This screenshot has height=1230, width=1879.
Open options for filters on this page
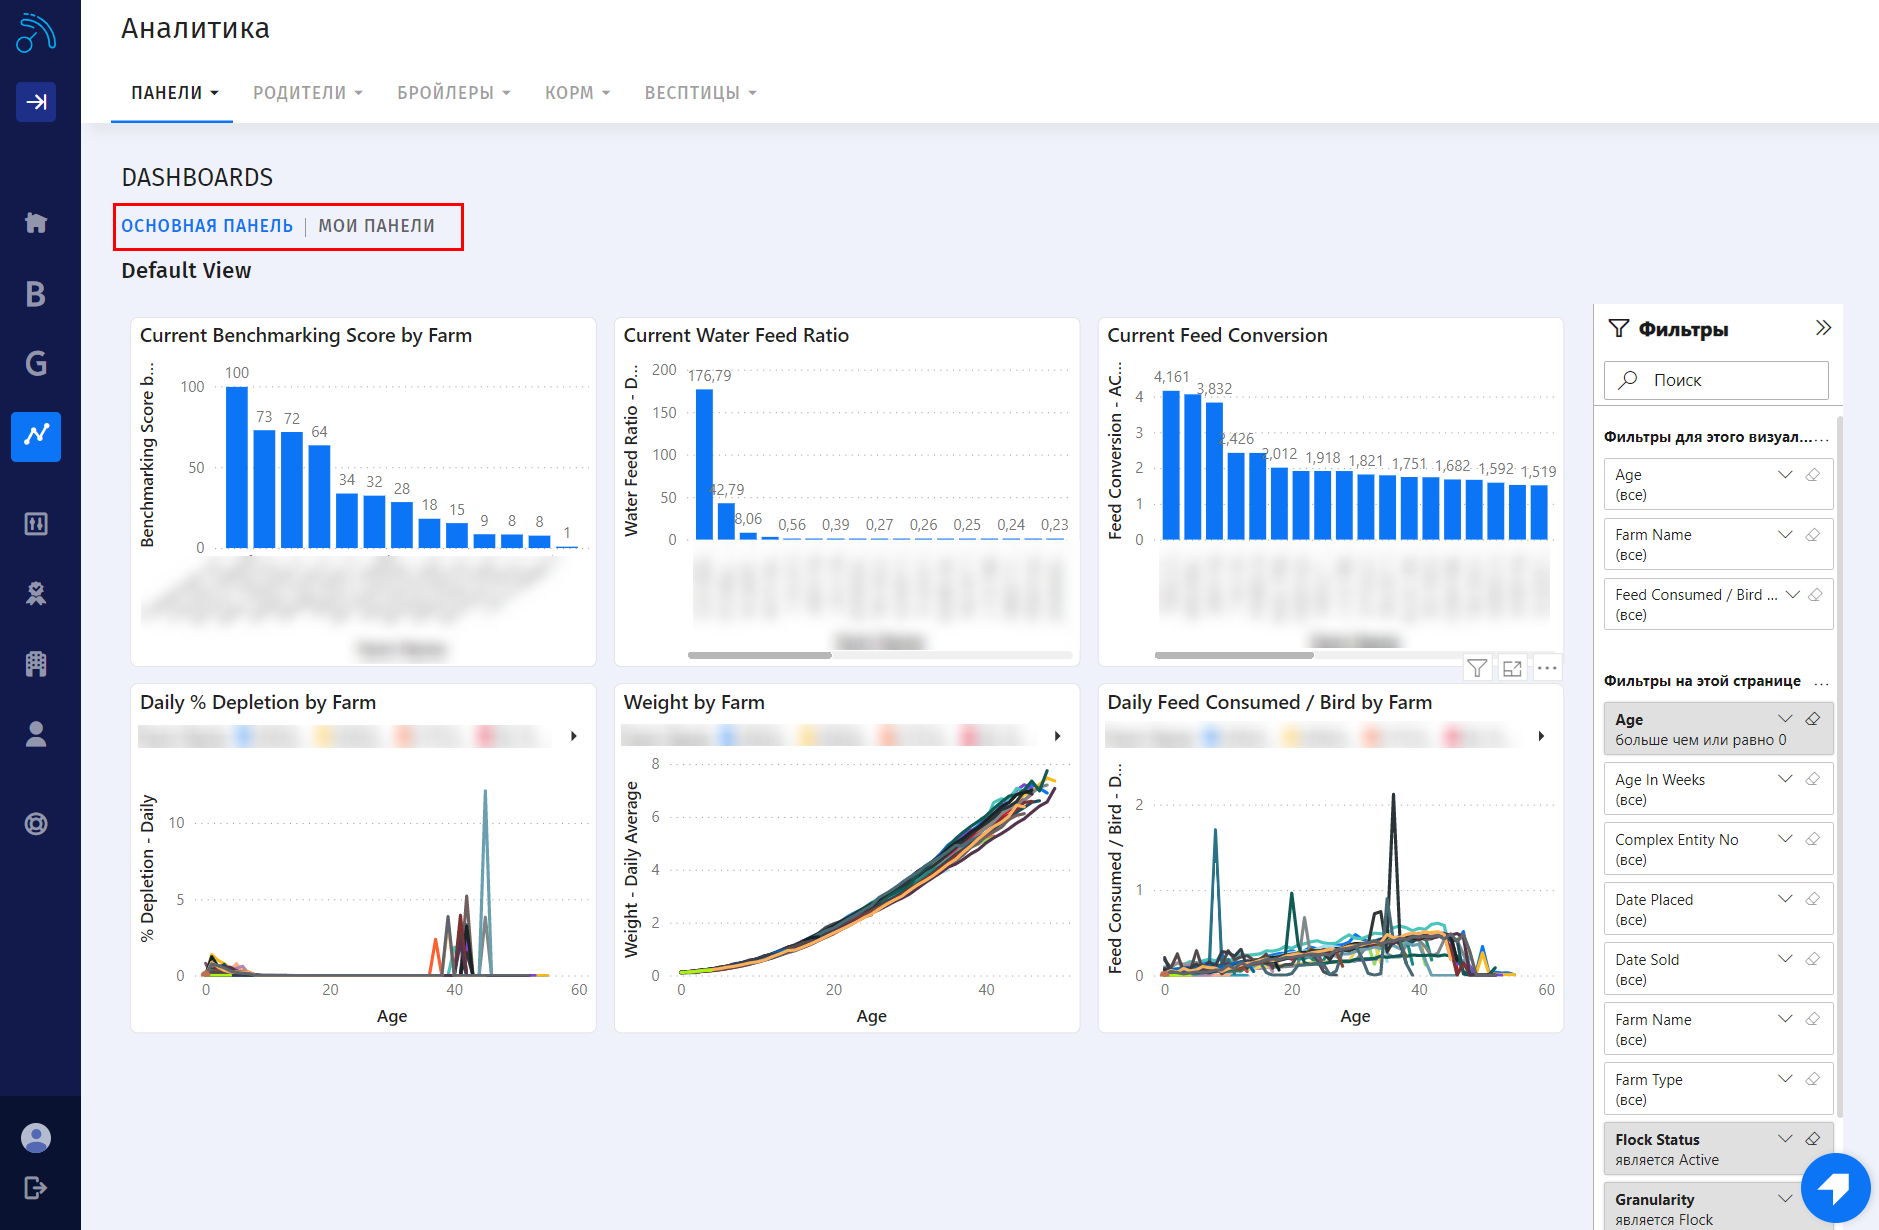point(1821,682)
